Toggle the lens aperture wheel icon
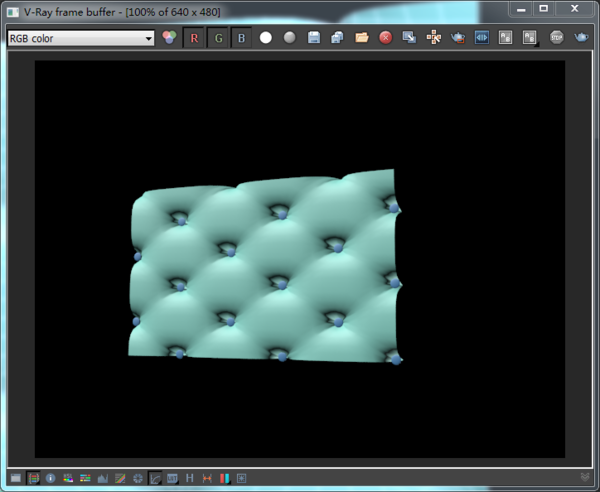The width and height of the screenshot is (600, 492). point(138,478)
